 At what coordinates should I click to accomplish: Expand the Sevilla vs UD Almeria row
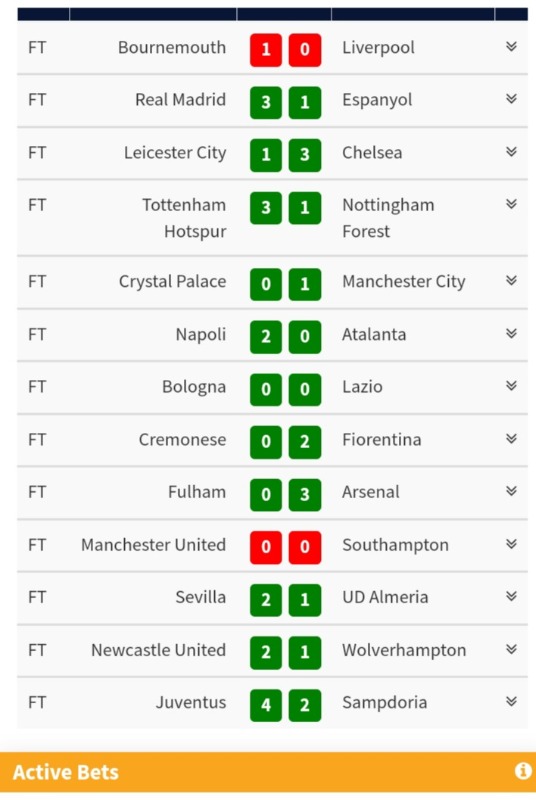click(x=511, y=596)
